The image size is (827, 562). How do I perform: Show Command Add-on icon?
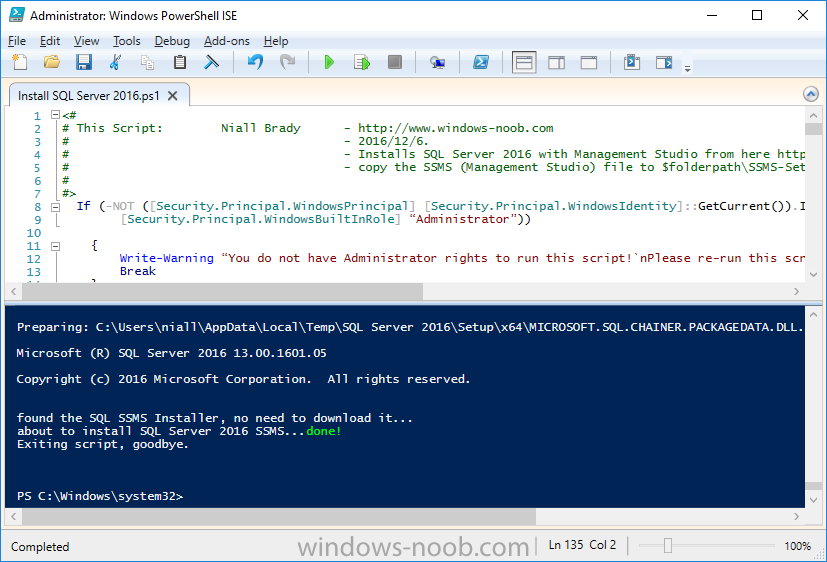[664, 62]
